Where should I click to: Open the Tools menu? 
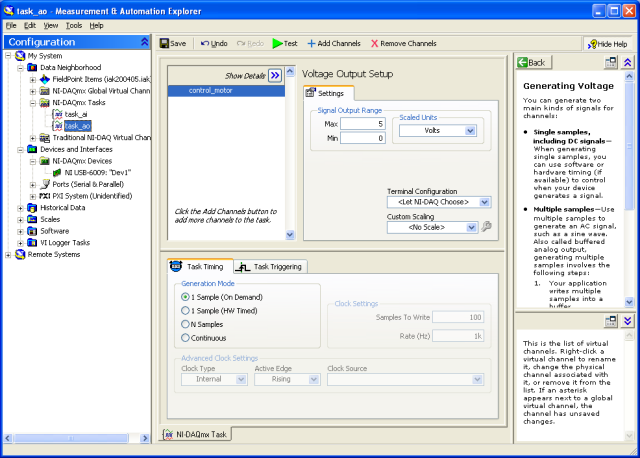click(74, 25)
